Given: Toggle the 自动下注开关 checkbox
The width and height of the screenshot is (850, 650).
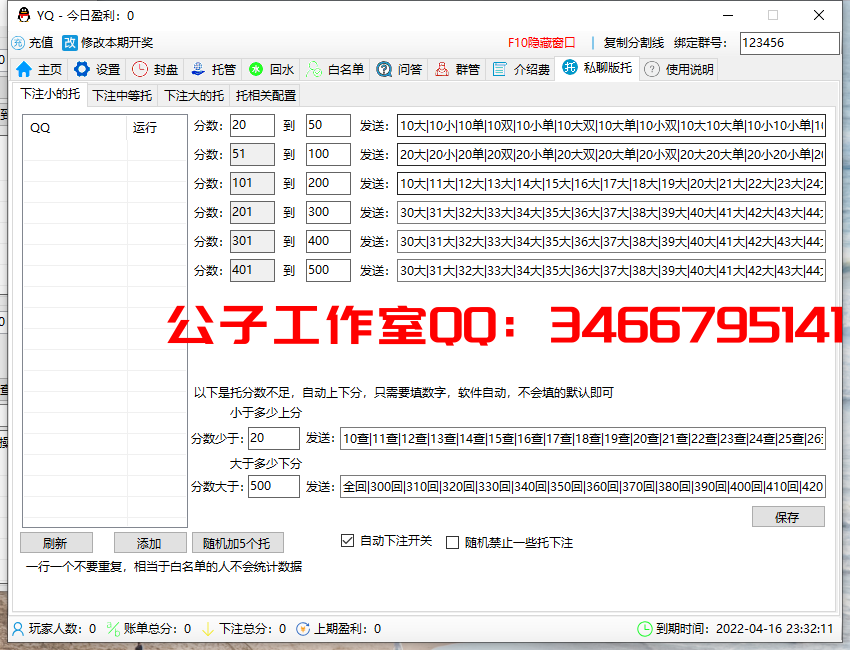Looking at the screenshot, I should 347,540.
